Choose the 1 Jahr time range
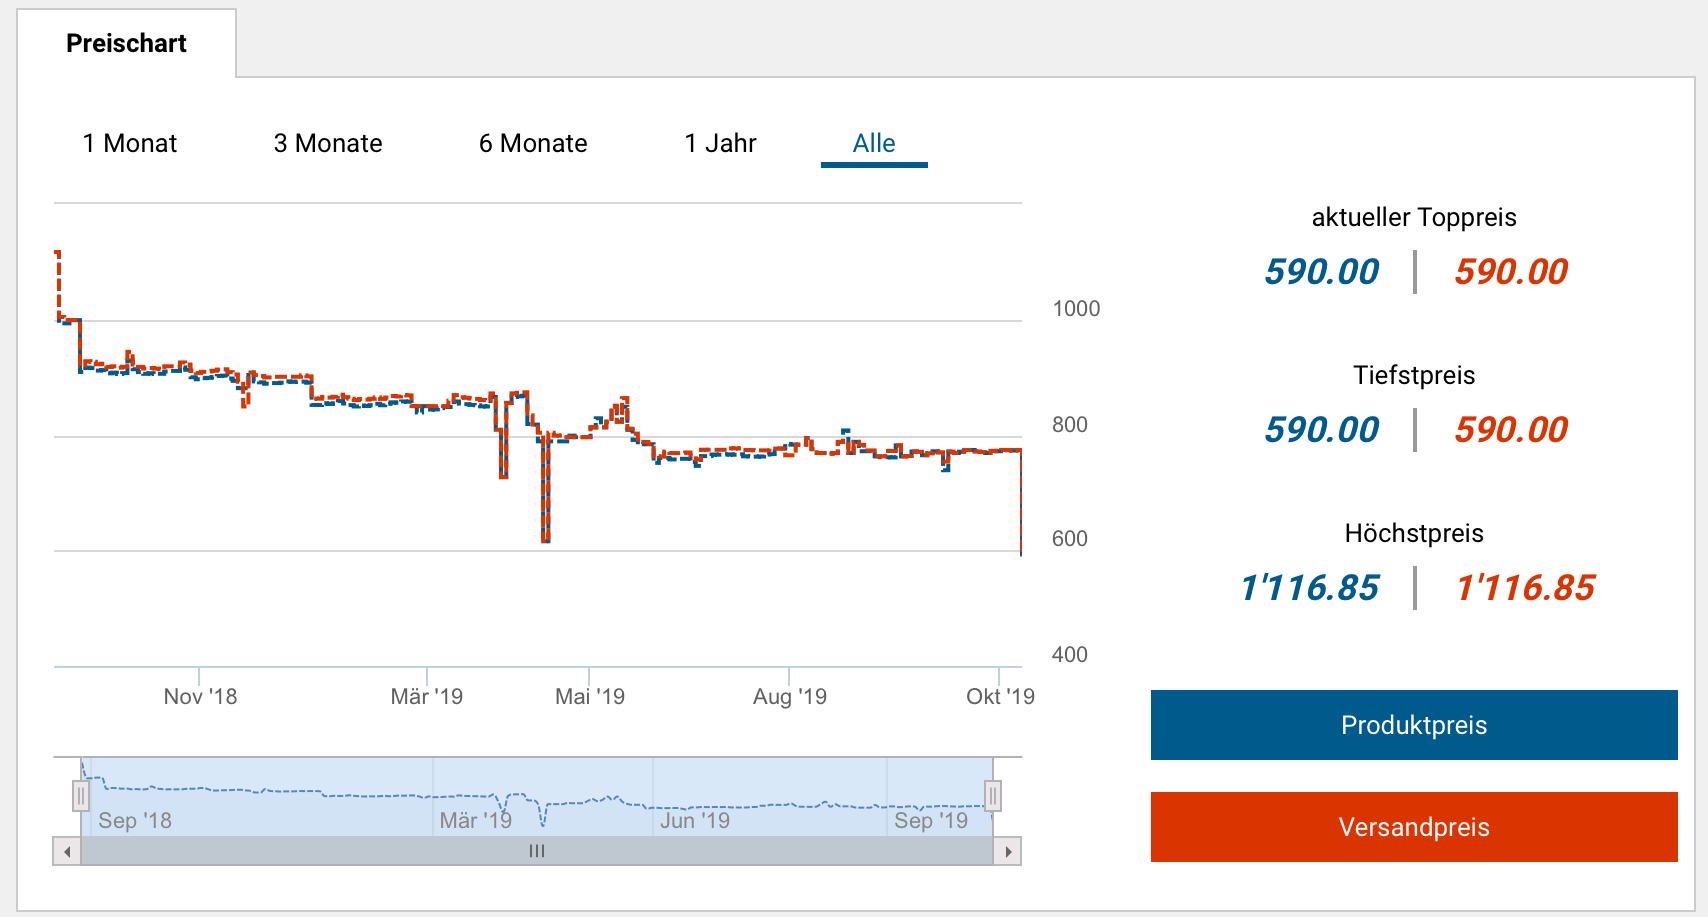Screen dimensions: 1708x917 (x=720, y=144)
